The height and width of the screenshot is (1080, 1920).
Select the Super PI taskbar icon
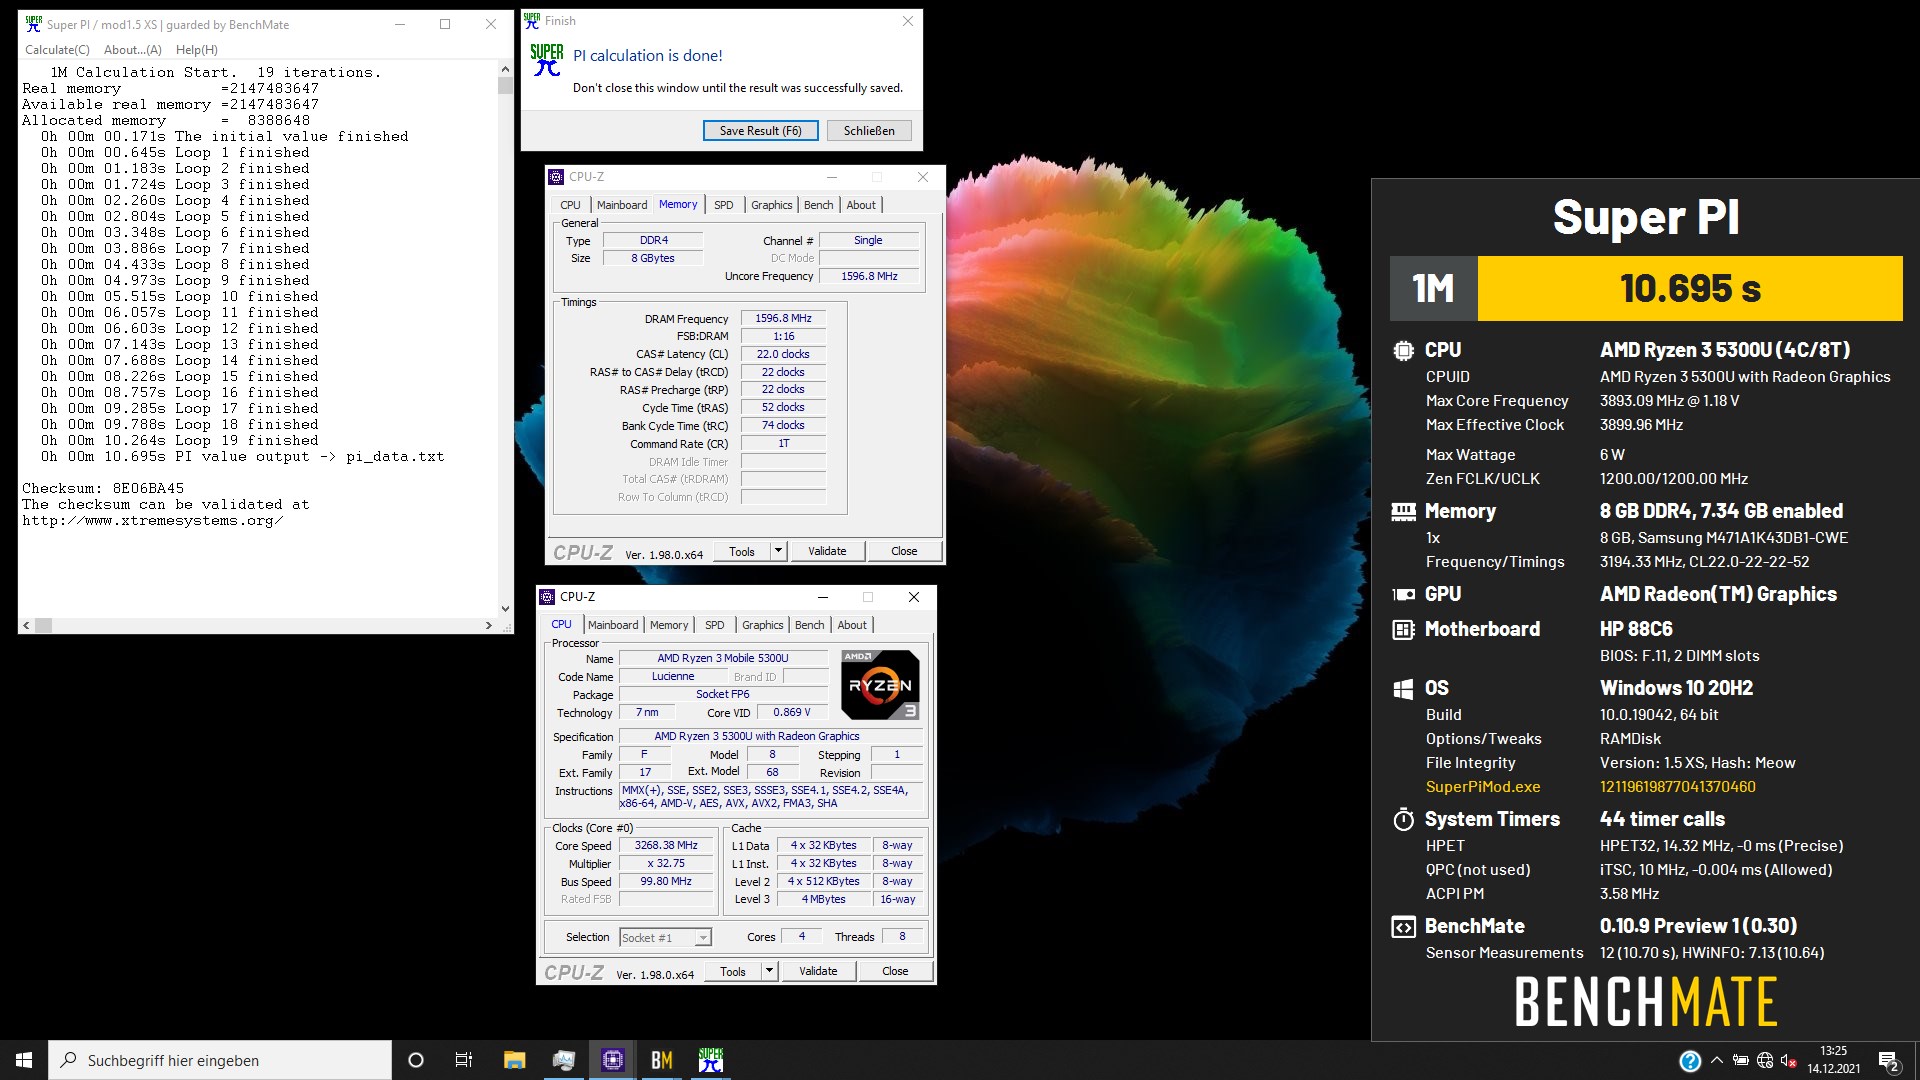pyautogui.click(x=711, y=1060)
